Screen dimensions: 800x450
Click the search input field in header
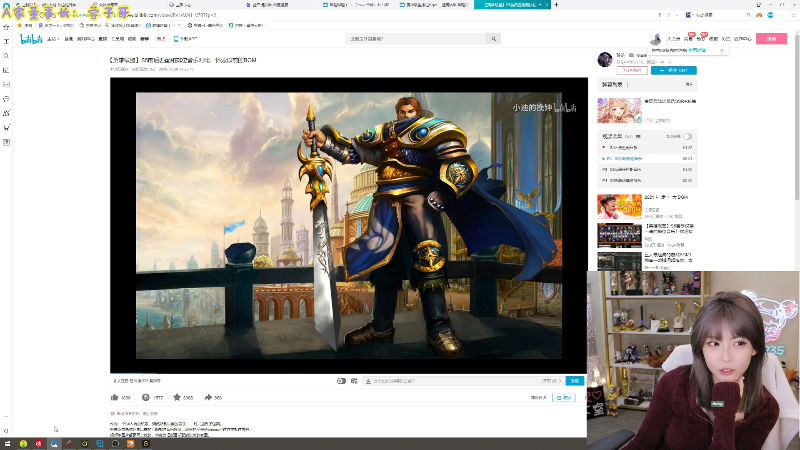point(416,39)
